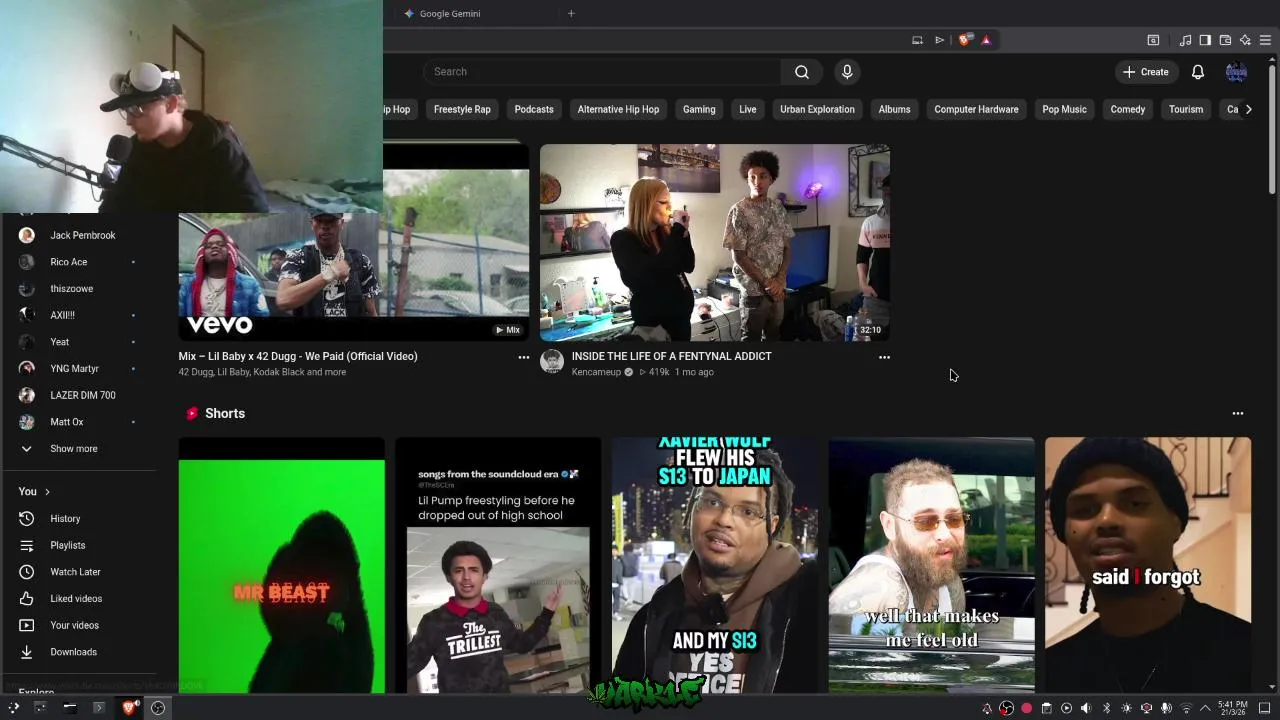
Task: Play the 'said I forgot' short
Action: click(1148, 565)
